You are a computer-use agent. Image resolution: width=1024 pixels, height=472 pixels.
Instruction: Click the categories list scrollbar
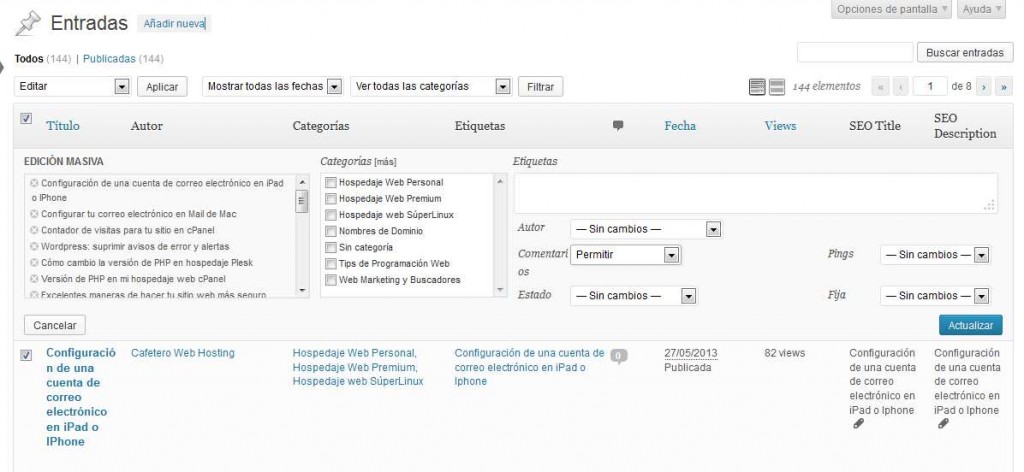tap(500, 236)
